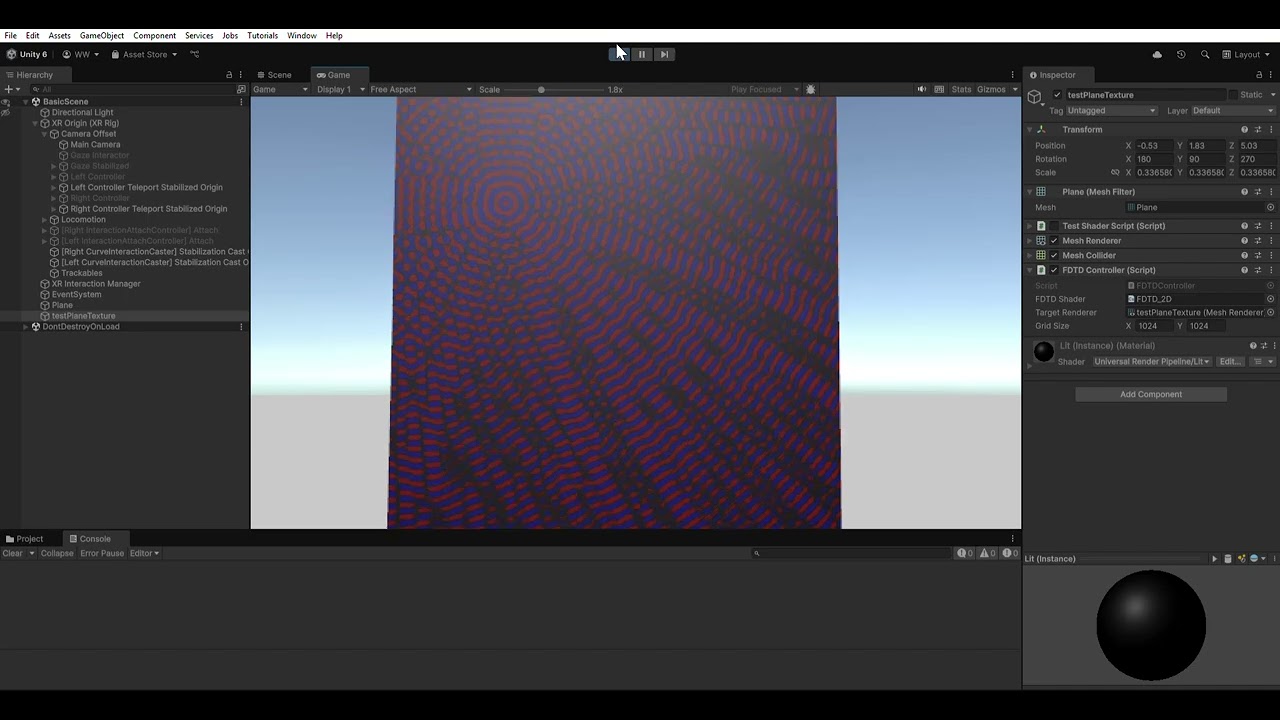Toggle the frame debugger bug icon
Viewport: 1280px width, 720px height.
click(811, 89)
